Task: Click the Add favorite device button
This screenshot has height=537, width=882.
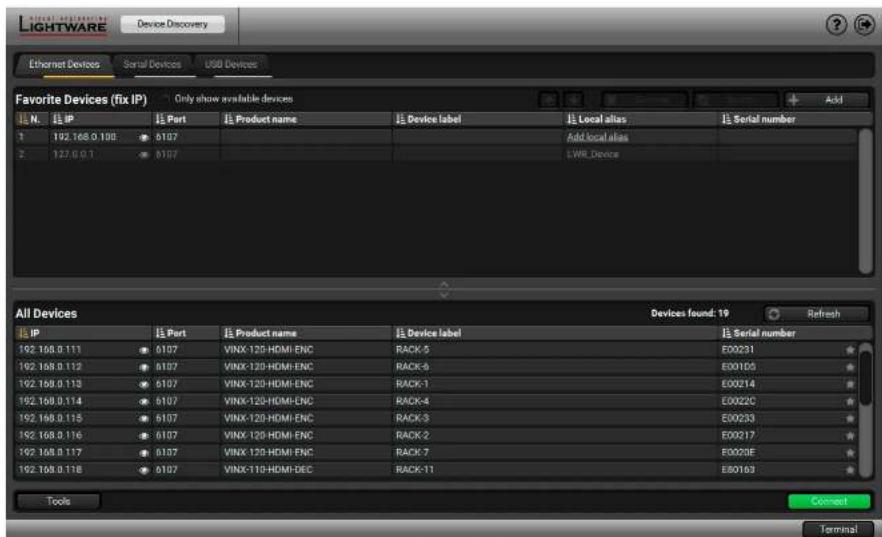Action: point(826,100)
